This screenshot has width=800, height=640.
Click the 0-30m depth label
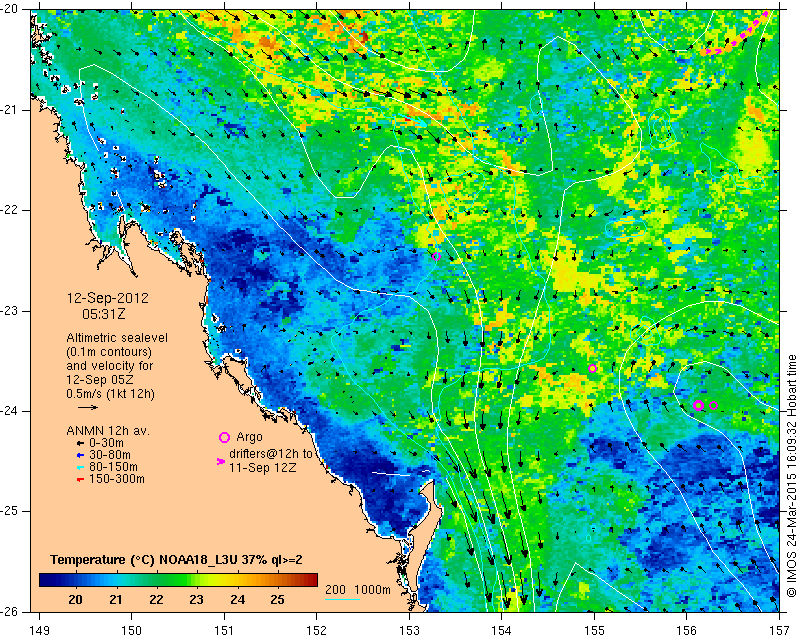pos(106,443)
